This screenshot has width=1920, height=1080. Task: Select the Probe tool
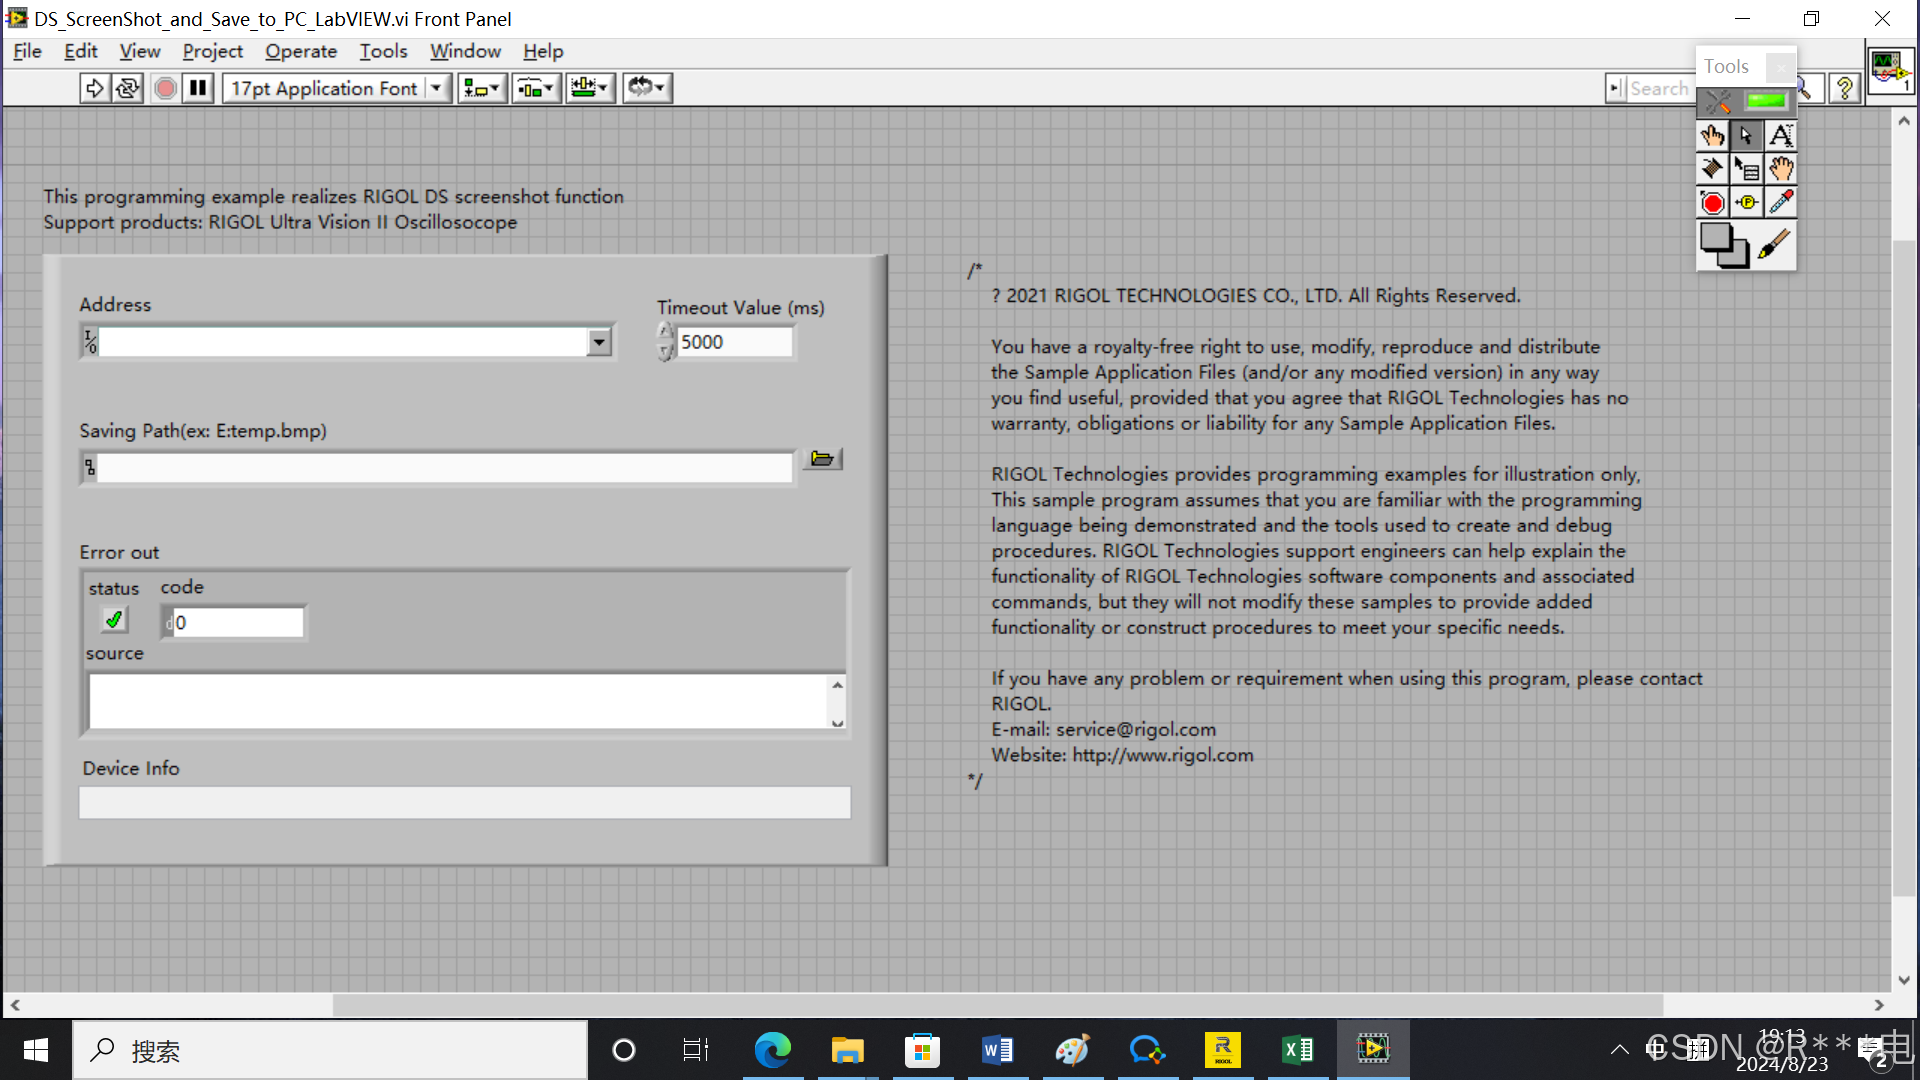tap(1747, 203)
